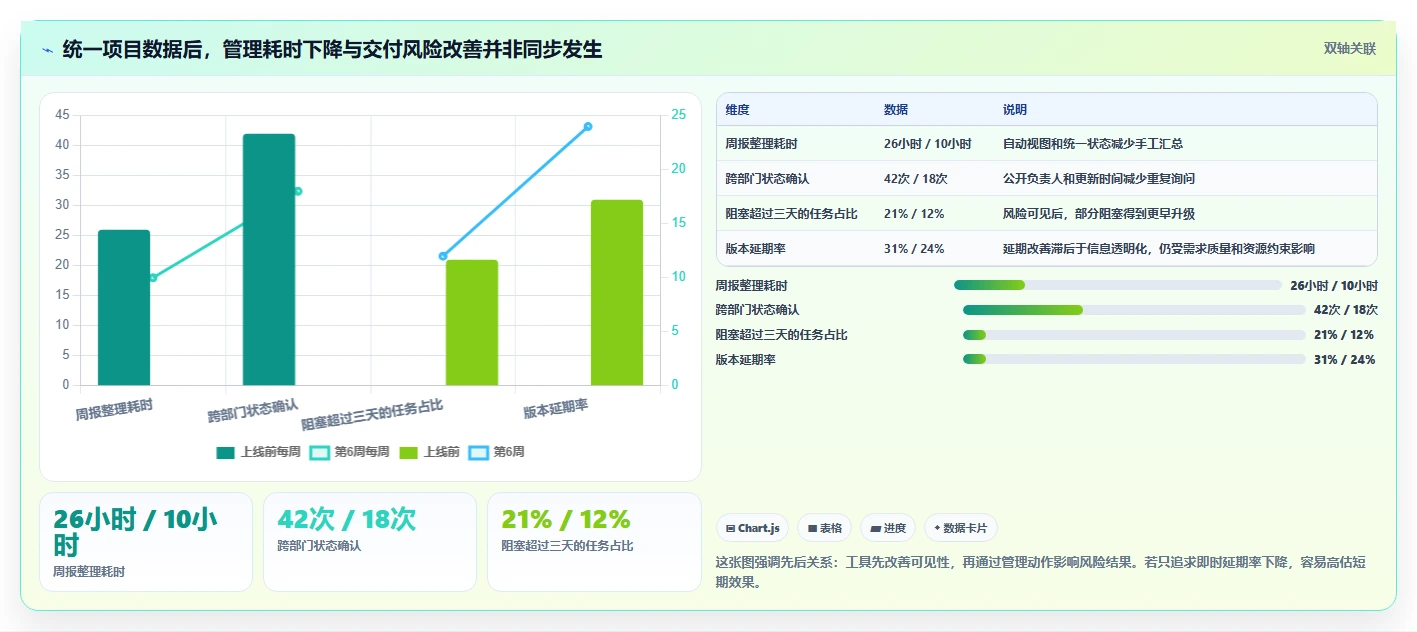Select the Chart.js chip
The width and height of the screenshot is (1417, 632).
753,528
